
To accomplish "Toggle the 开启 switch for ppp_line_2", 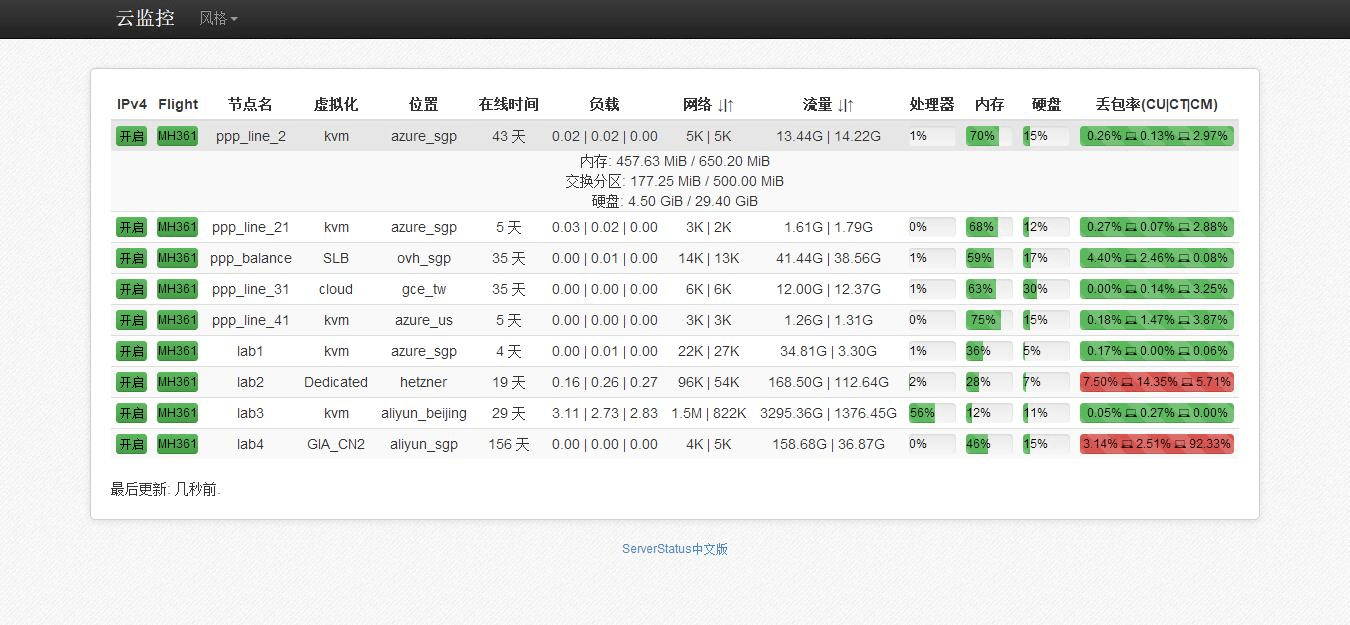I will pyautogui.click(x=131, y=136).
